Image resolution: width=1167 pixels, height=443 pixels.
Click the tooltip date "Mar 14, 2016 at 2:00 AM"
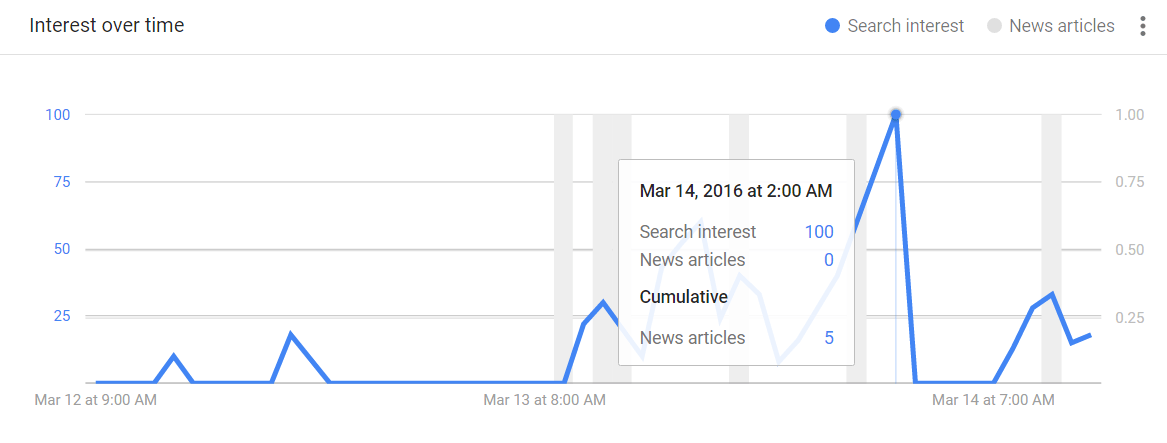coord(736,191)
